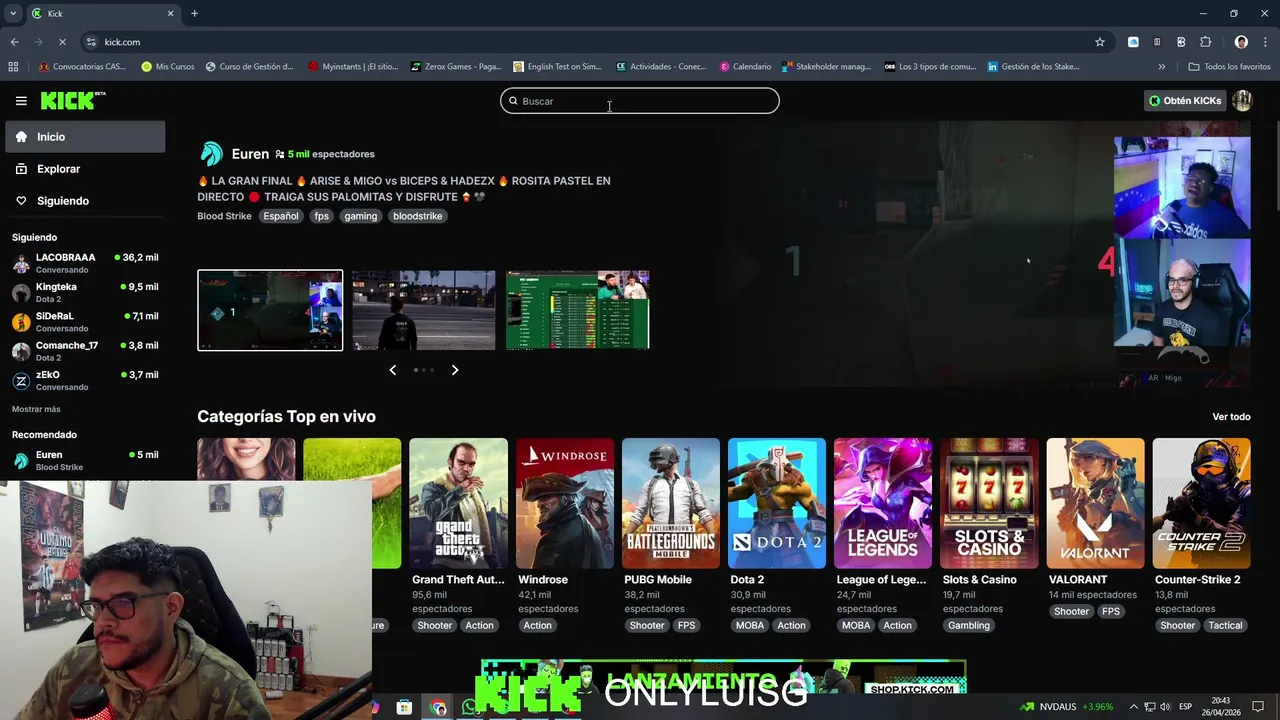Open SiDeRaL's channel in Siguiendo
The height and width of the screenshot is (720, 1280).
pos(85,322)
